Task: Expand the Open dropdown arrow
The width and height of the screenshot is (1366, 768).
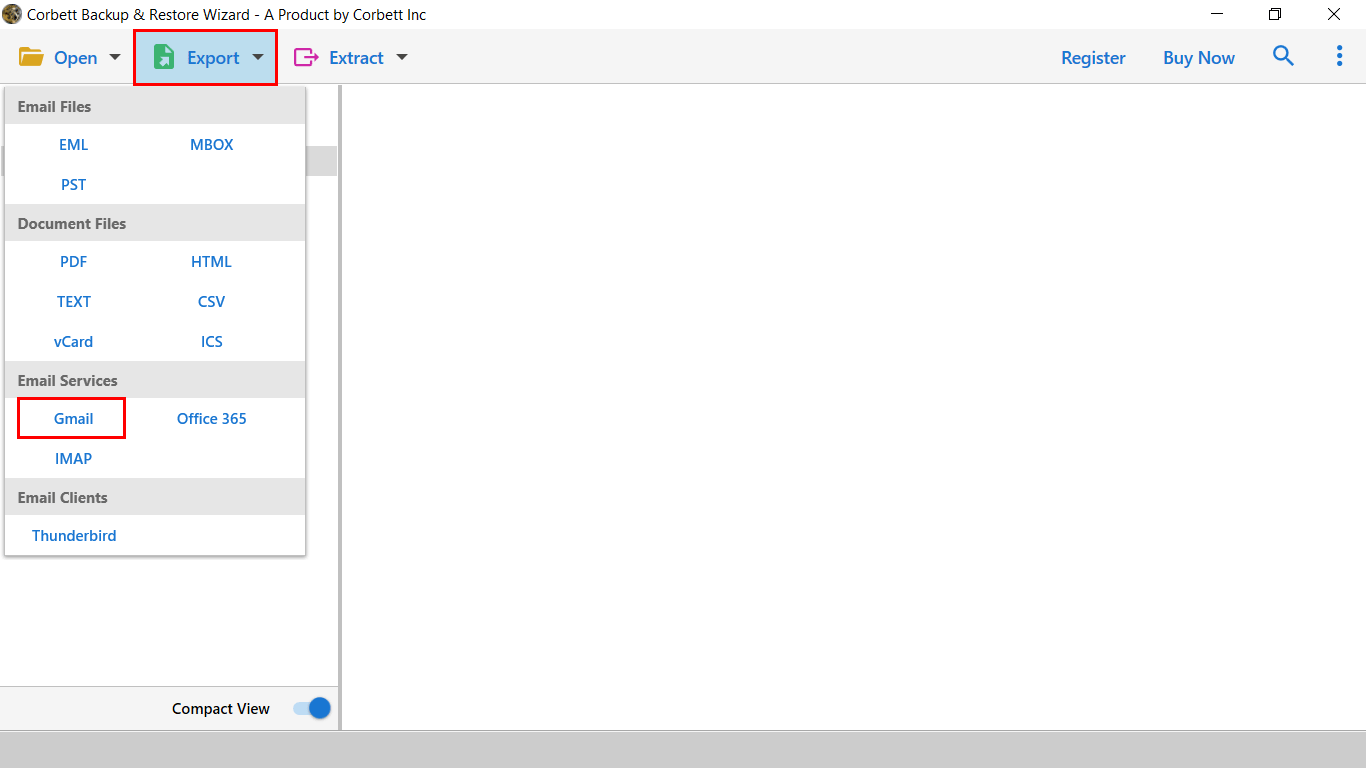Action: (114, 57)
